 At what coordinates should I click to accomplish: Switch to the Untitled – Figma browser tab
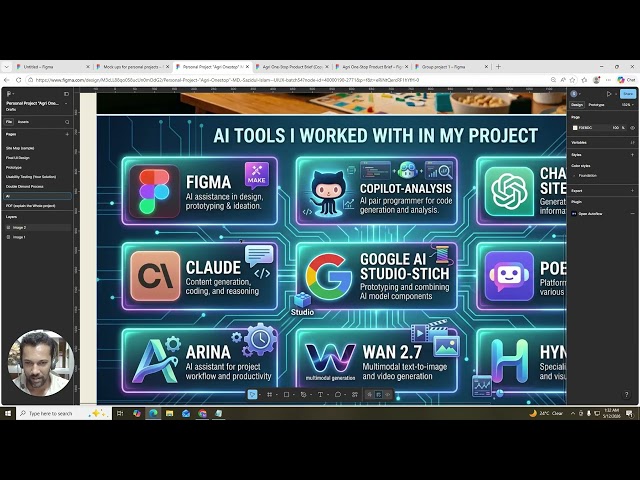[x=51, y=67]
